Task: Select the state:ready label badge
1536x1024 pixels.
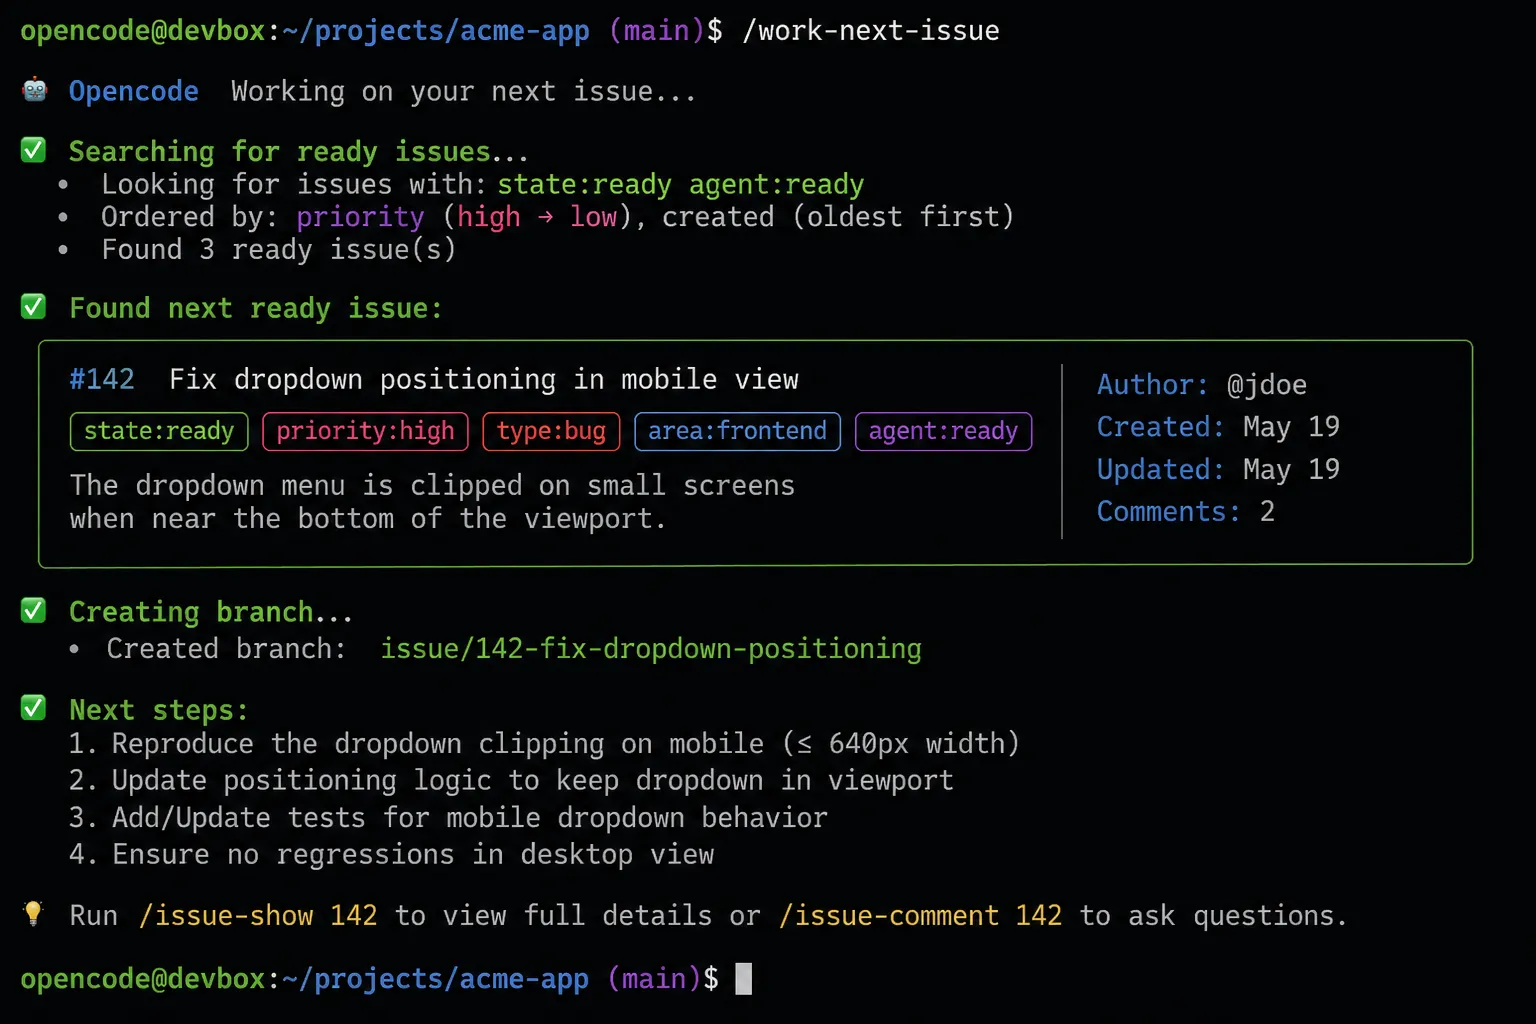Action: [x=159, y=431]
